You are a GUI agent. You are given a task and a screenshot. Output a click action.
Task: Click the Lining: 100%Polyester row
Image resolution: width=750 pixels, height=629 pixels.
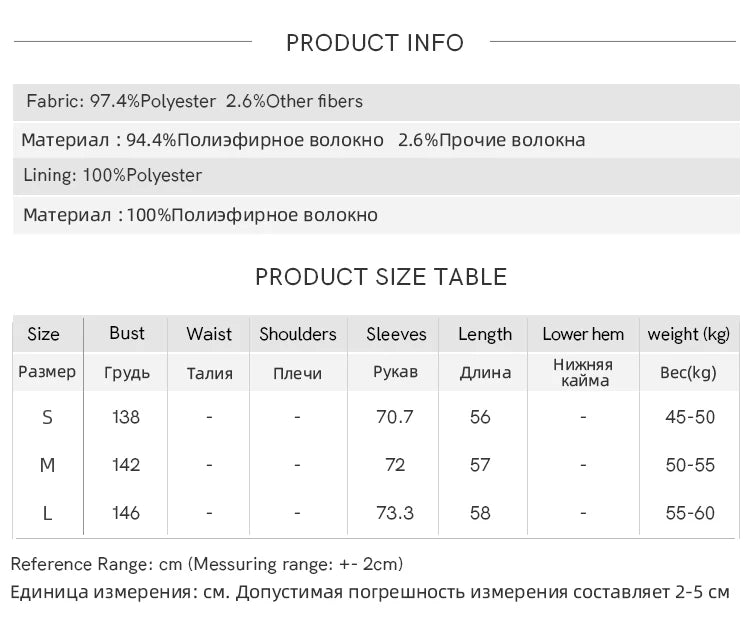pos(113,175)
